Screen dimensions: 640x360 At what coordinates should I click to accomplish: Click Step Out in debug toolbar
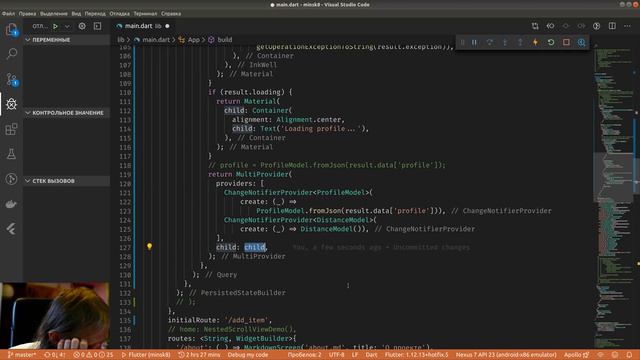click(520, 42)
